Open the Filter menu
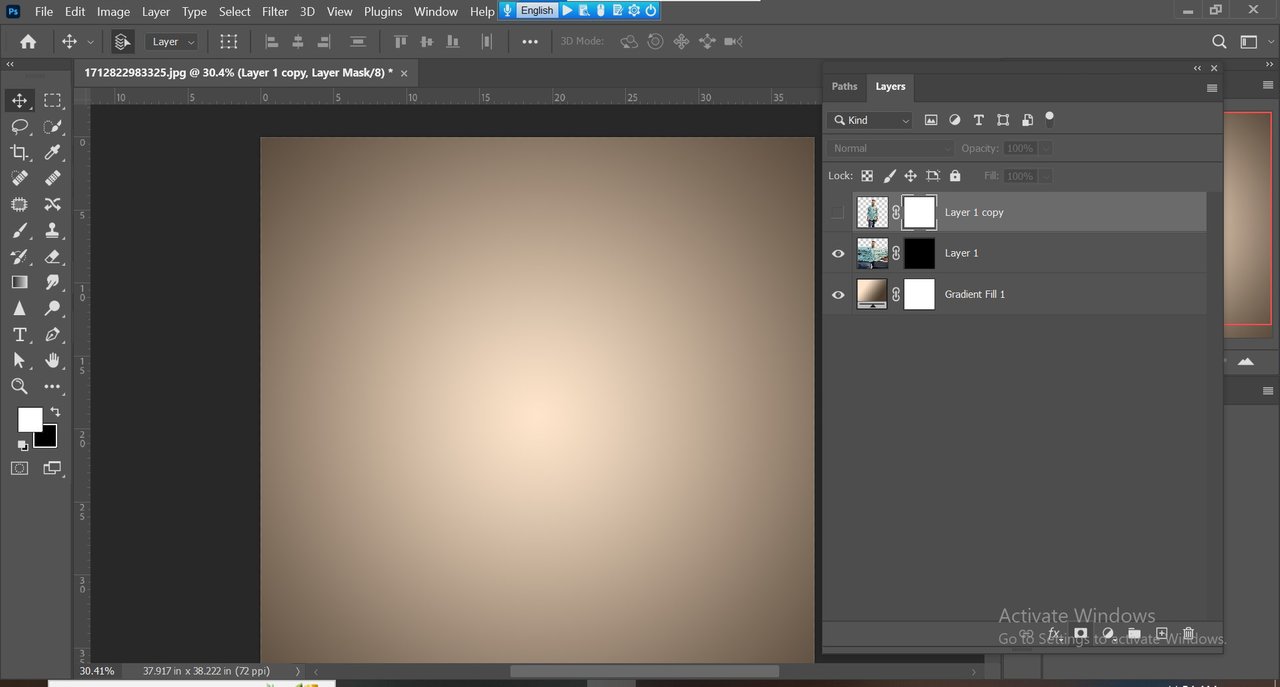 coord(275,12)
